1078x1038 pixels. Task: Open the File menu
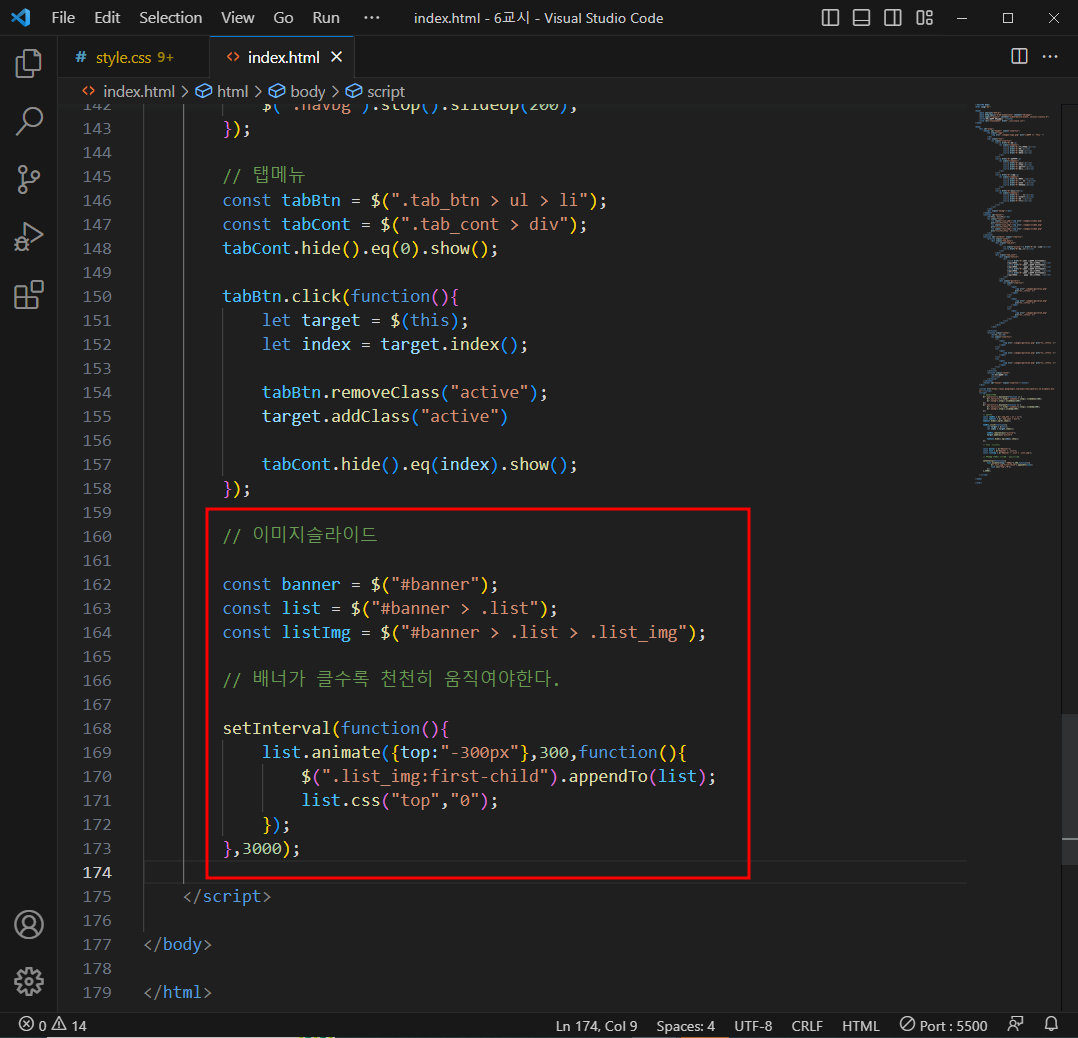[x=63, y=18]
